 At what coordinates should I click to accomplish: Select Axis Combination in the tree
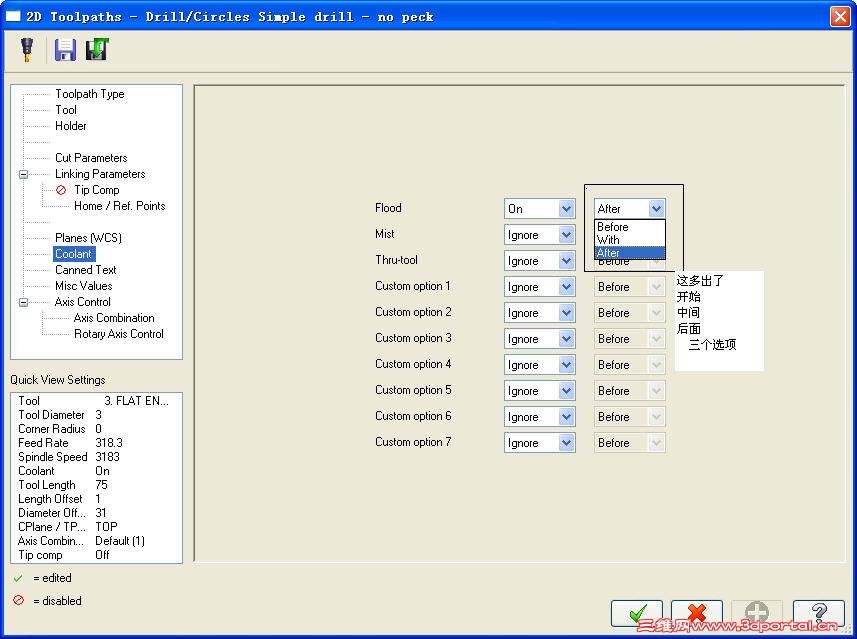[114, 318]
